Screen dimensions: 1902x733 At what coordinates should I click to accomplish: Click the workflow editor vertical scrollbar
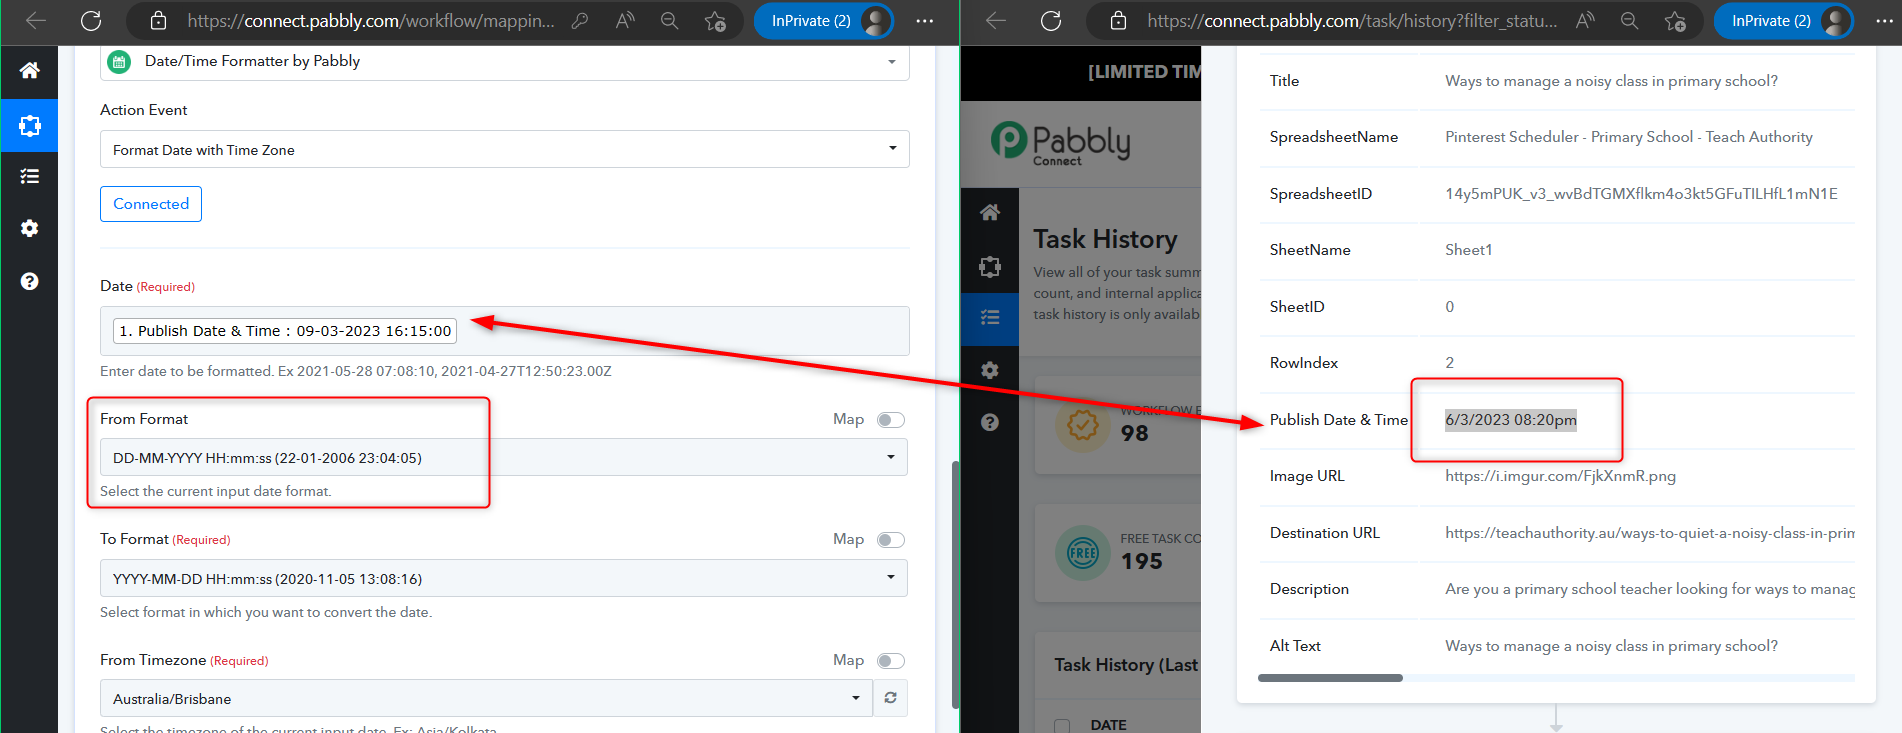pos(955,585)
